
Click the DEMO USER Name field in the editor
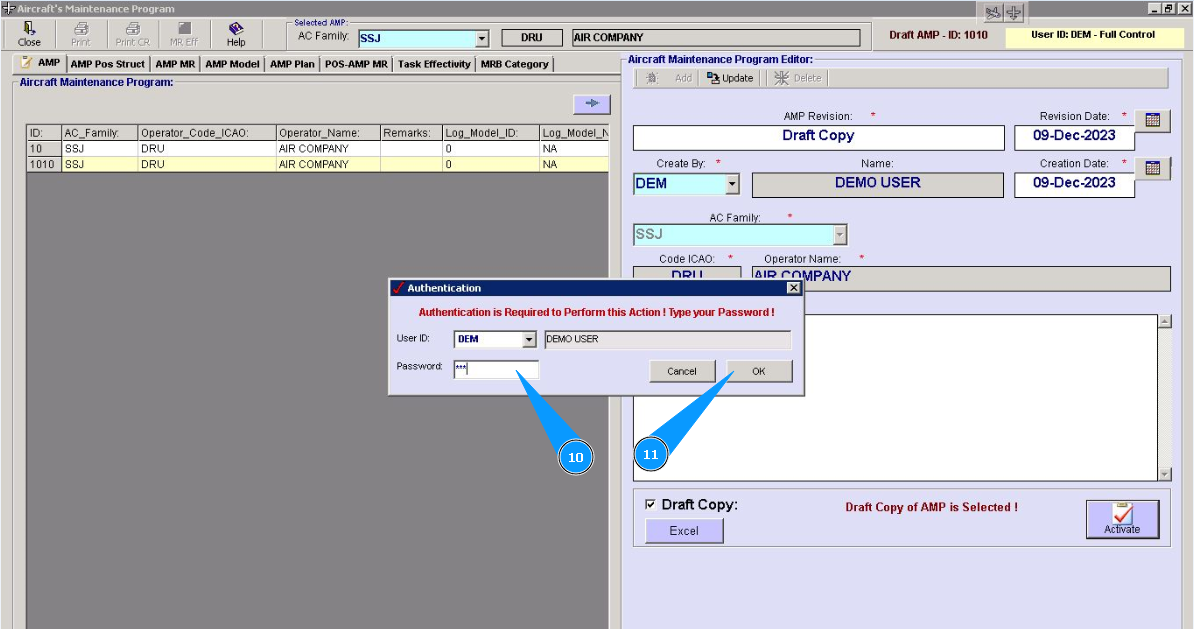877,184
